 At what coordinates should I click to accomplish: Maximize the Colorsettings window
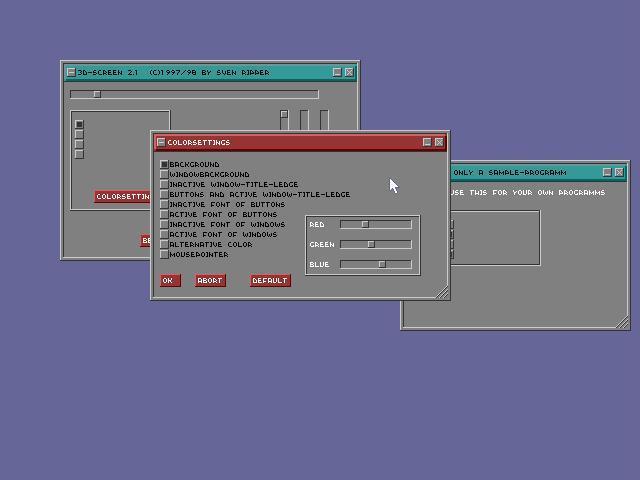pos(427,143)
